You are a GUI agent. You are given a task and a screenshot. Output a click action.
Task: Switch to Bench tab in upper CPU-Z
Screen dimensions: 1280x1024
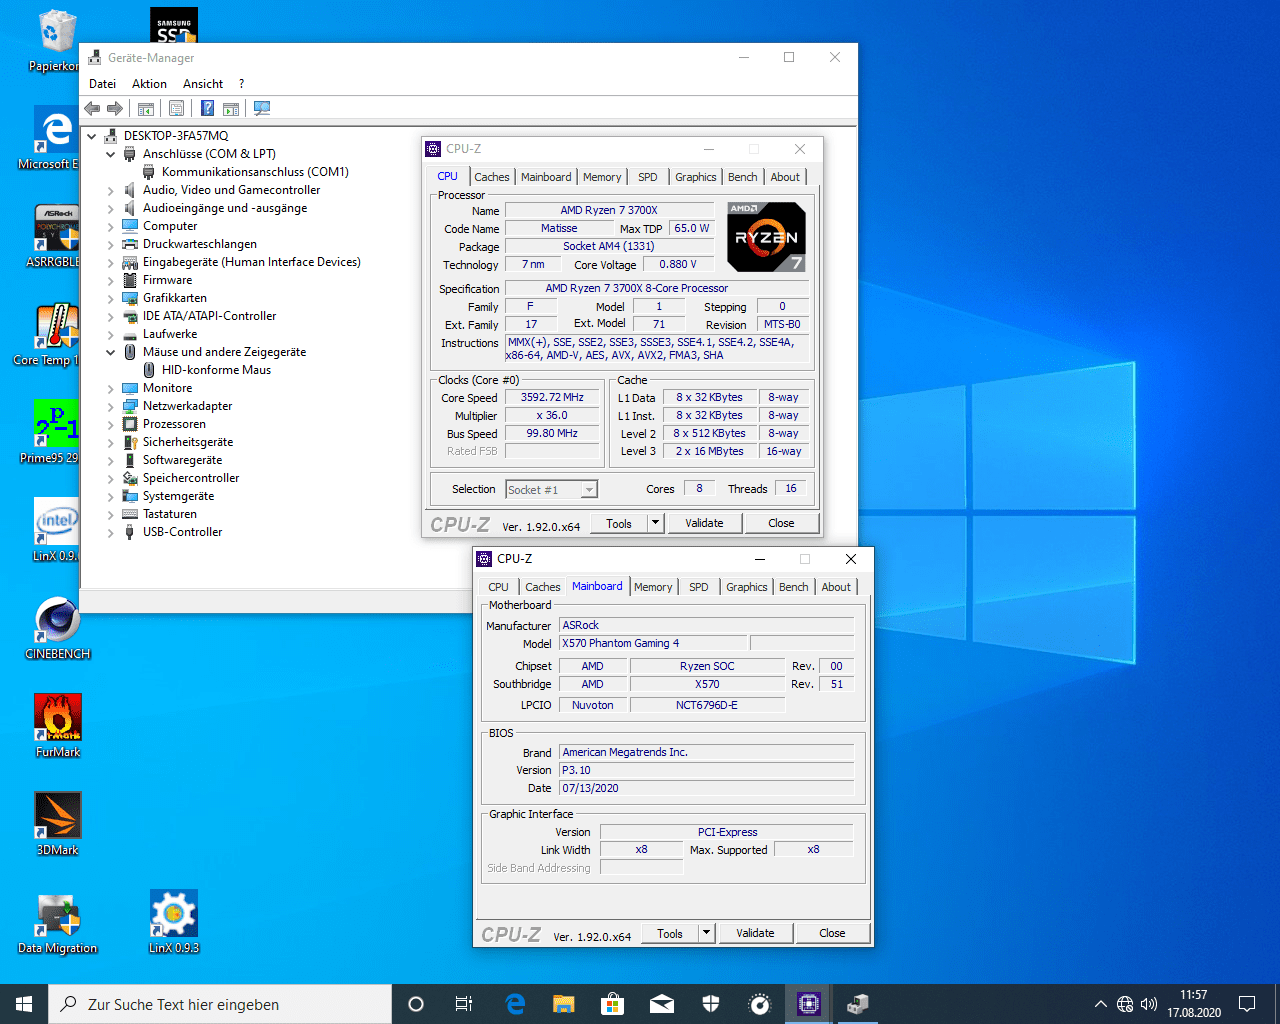(742, 177)
